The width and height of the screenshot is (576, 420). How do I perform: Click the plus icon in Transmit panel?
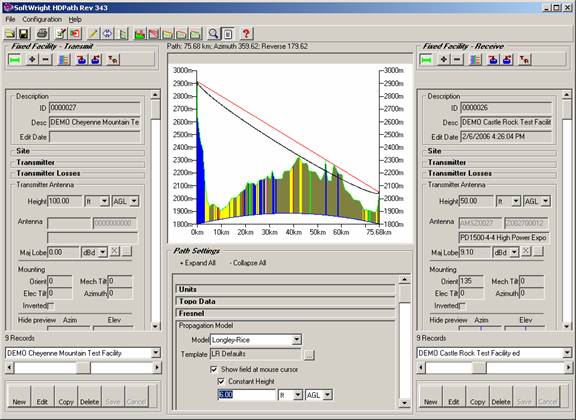coord(32,59)
